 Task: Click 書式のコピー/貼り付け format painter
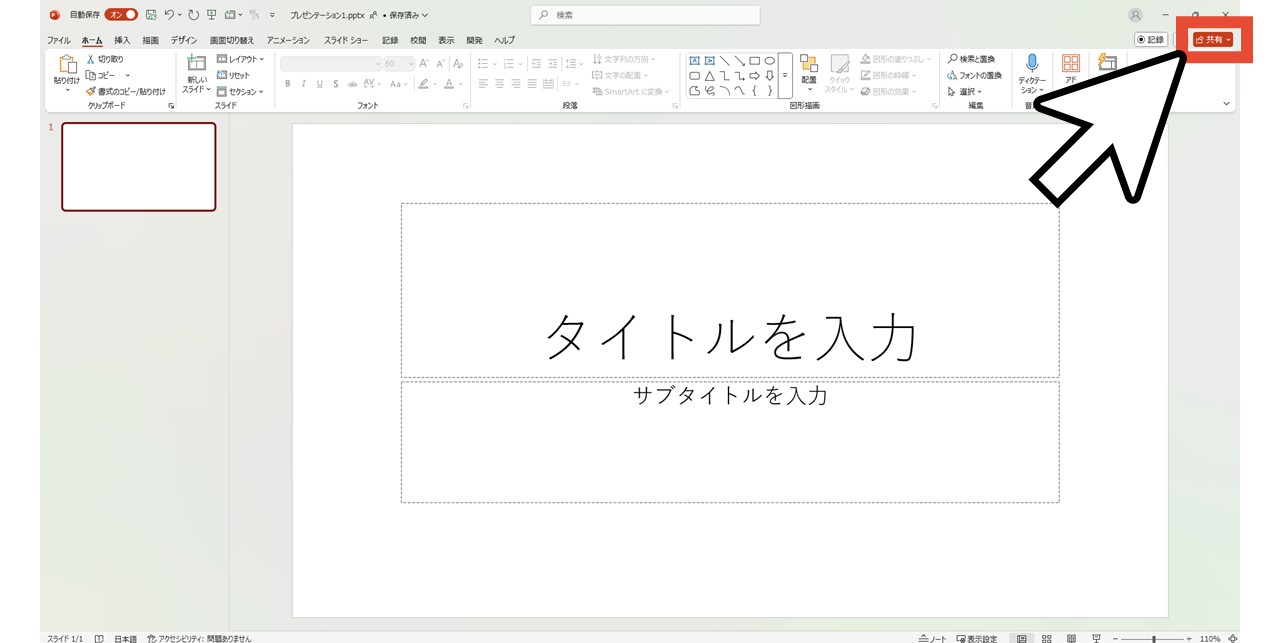click(126, 91)
